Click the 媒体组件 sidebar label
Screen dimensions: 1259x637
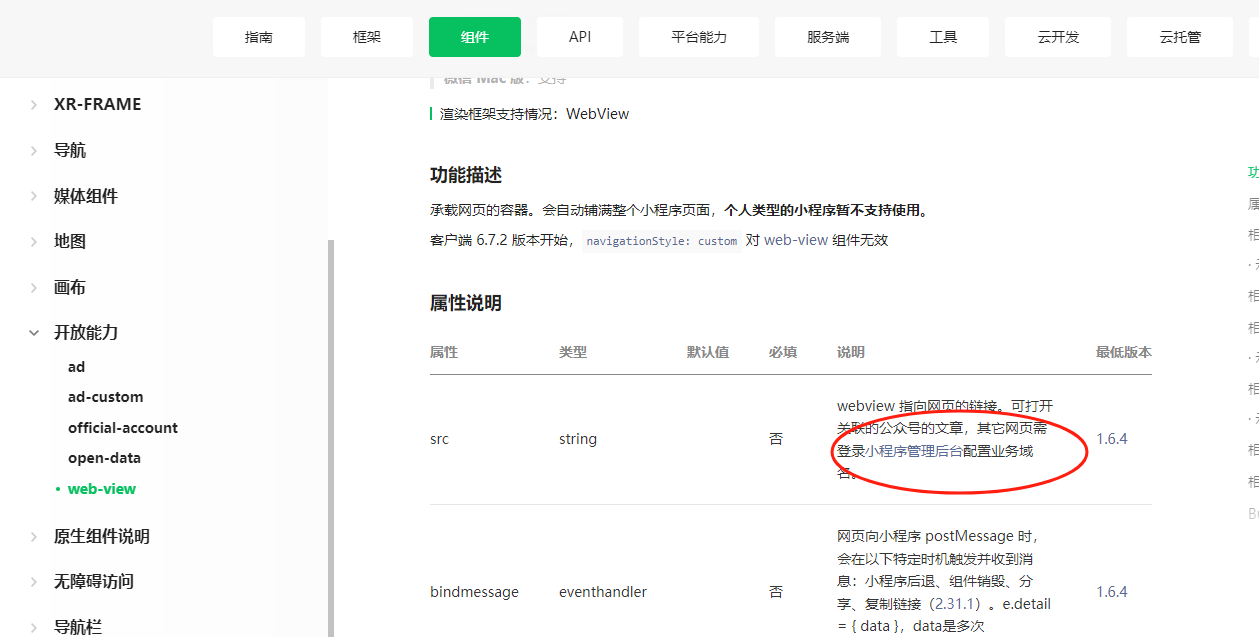pyautogui.click(x=86, y=196)
